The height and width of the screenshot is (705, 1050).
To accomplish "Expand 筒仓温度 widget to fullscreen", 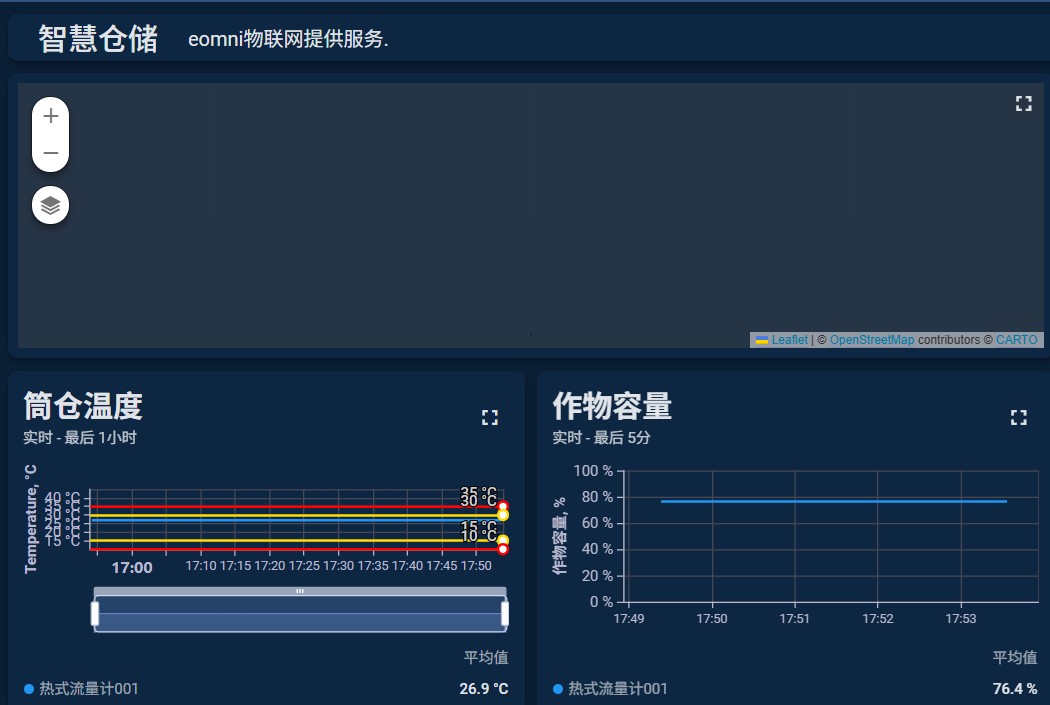I will 489,418.
